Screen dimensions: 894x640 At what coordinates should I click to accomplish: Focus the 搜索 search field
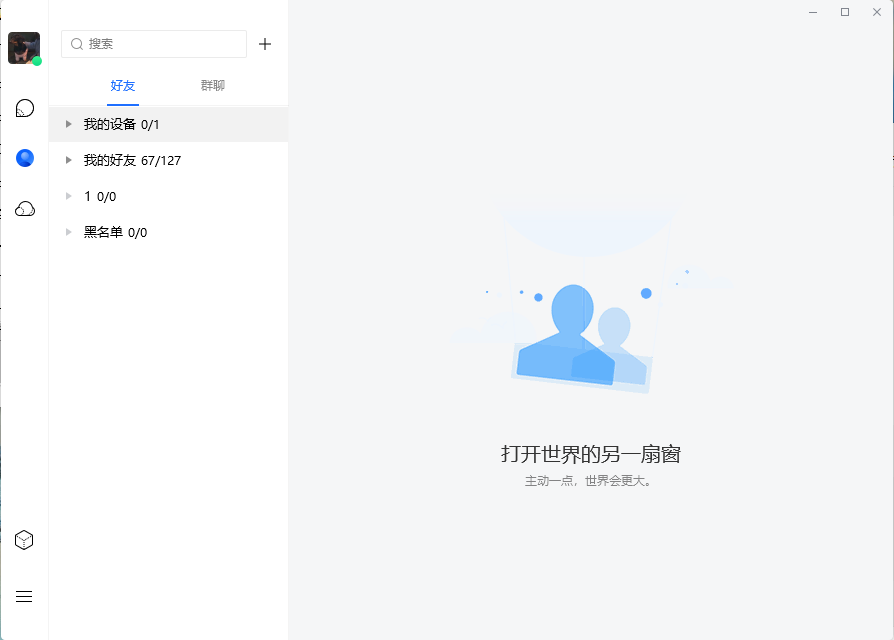tap(154, 44)
